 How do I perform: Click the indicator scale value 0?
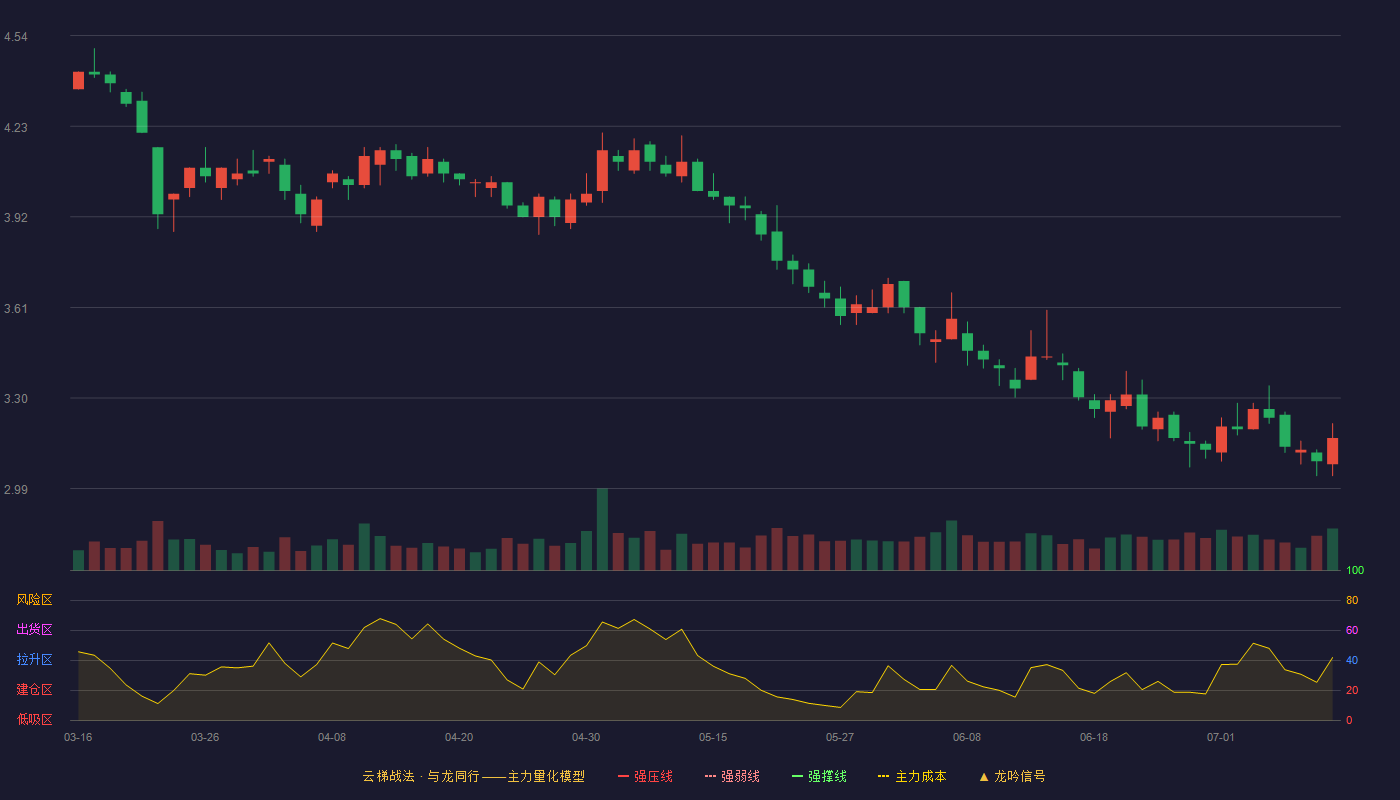click(1349, 720)
